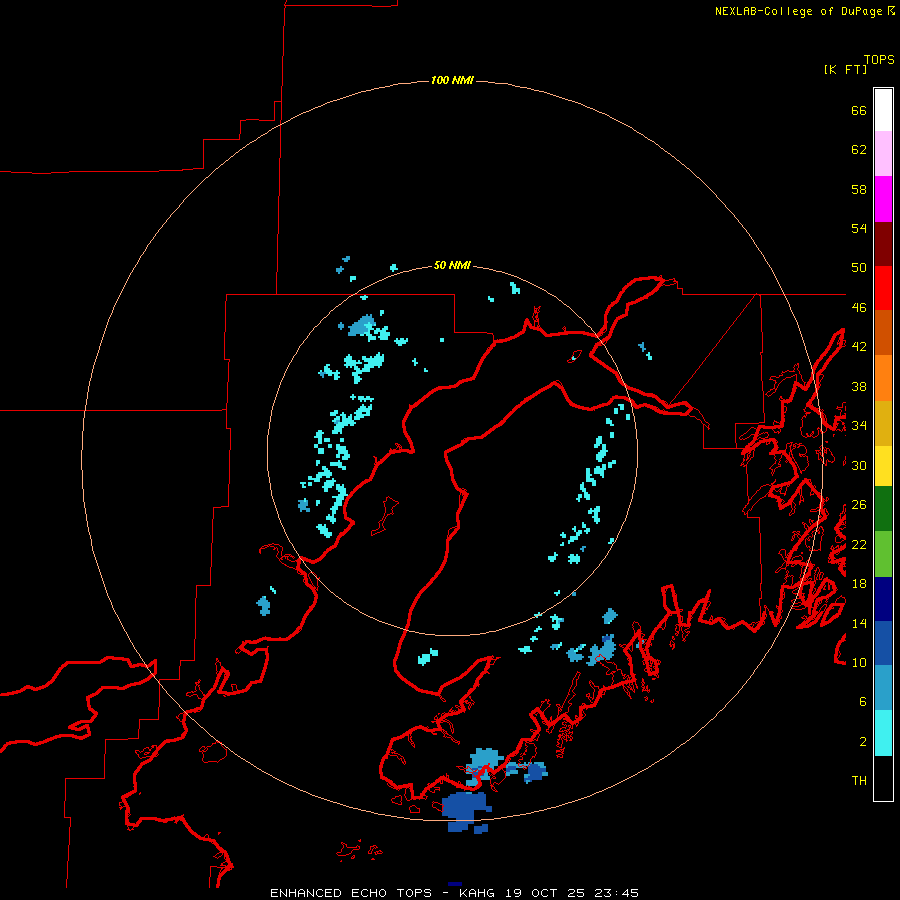The width and height of the screenshot is (900, 900).
Task: Choose the mustard gold legend swatch
Action: [883, 423]
